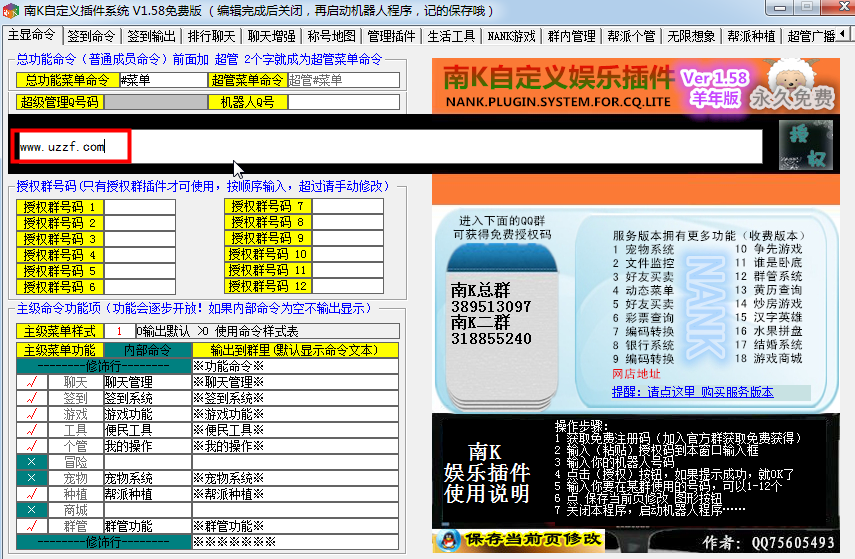Click the 聊天管理 internal command cell

(147, 382)
